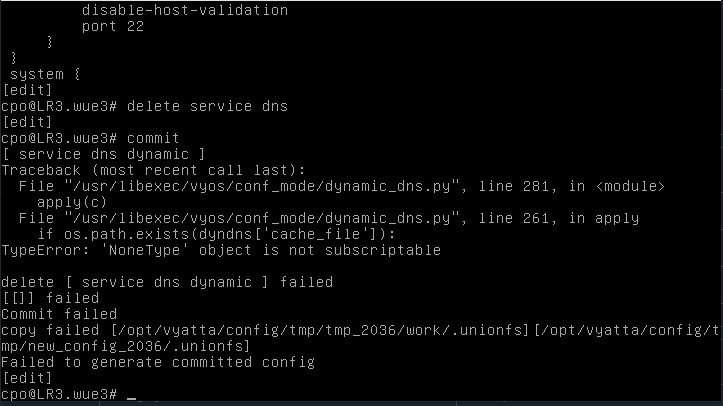
Task: Click the '[[]] failed' line
Action: pos(50,298)
